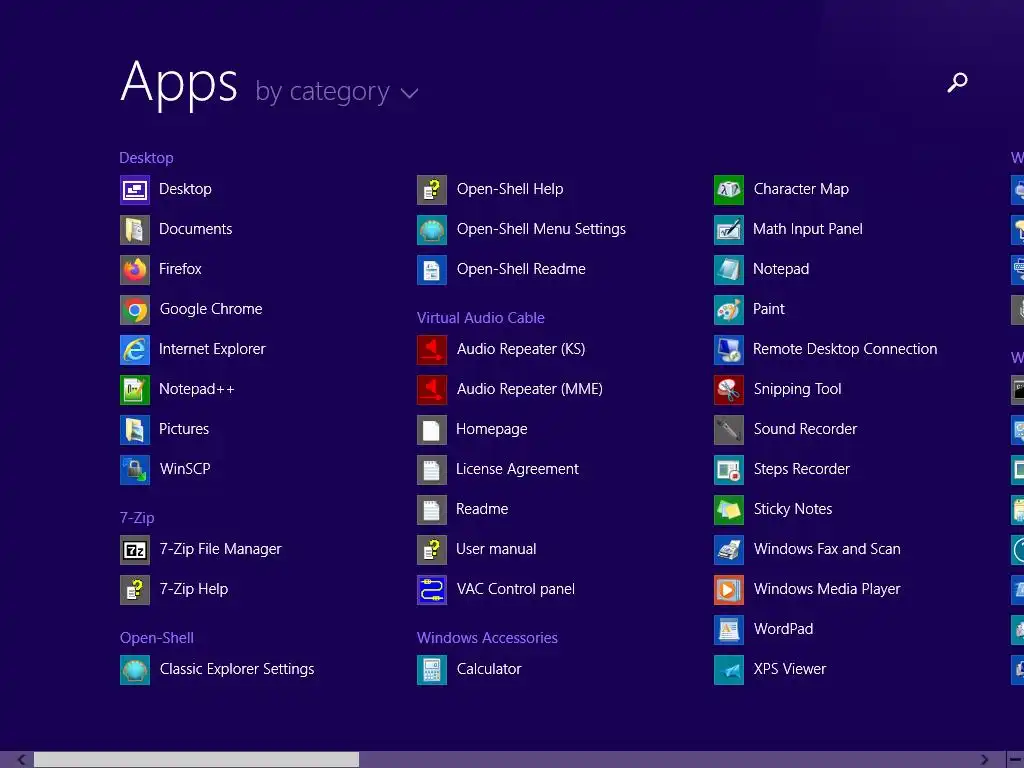Launch the Windows Media Player icon
The image size is (1024, 768).
[x=729, y=590]
